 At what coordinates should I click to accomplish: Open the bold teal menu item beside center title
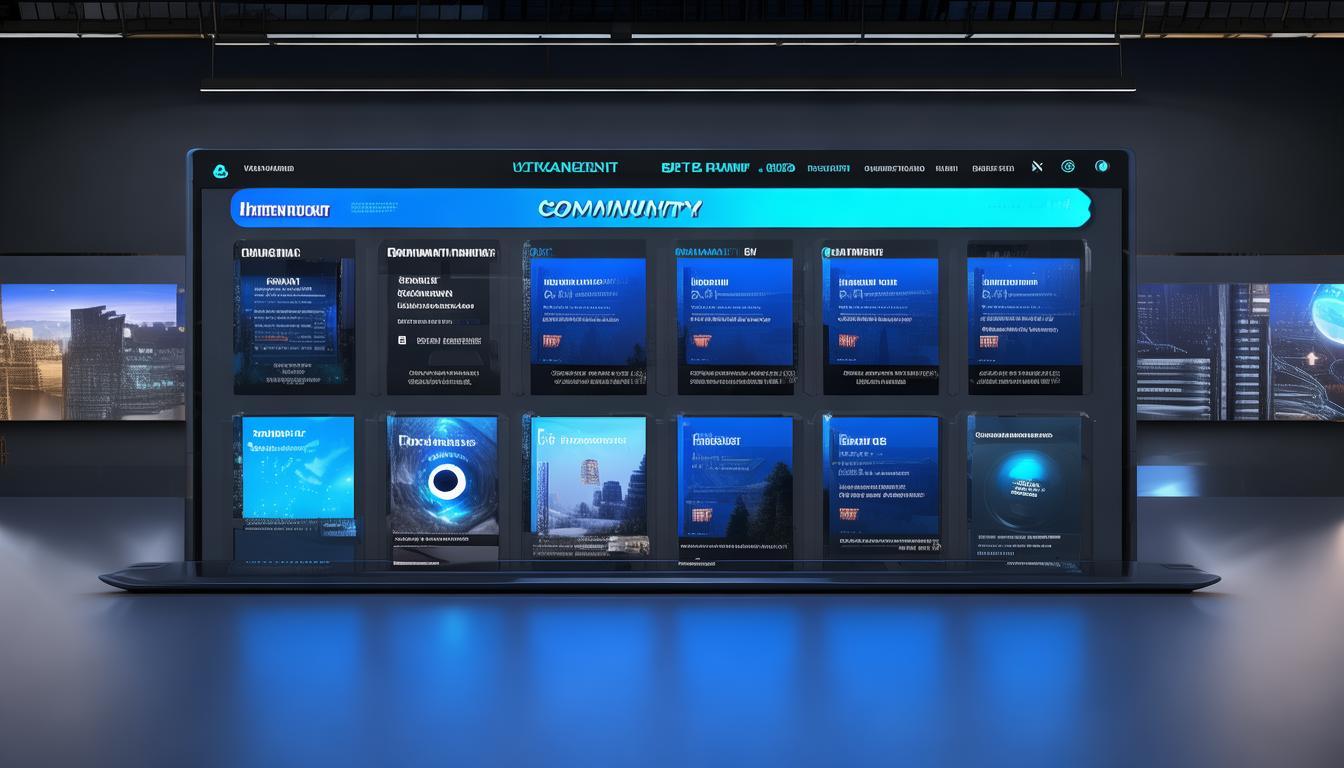pos(705,168)
